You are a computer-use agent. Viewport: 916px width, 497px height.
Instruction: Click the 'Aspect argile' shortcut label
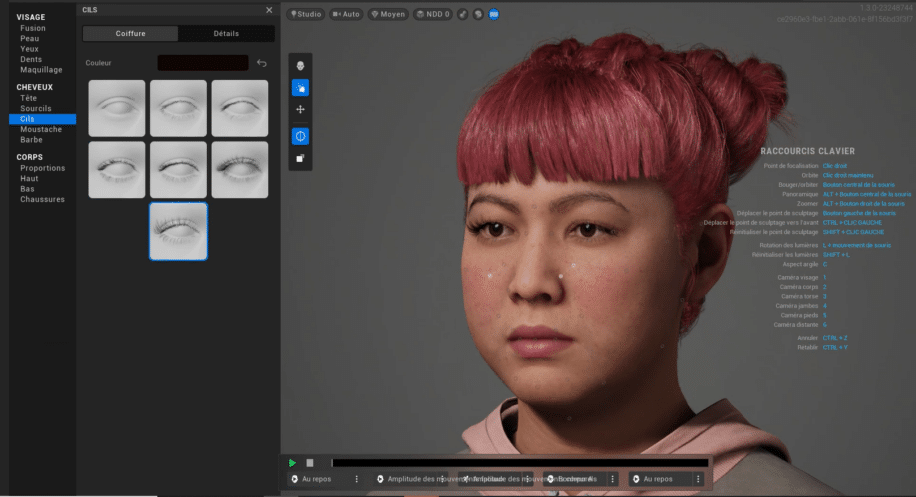coord(801,264)
